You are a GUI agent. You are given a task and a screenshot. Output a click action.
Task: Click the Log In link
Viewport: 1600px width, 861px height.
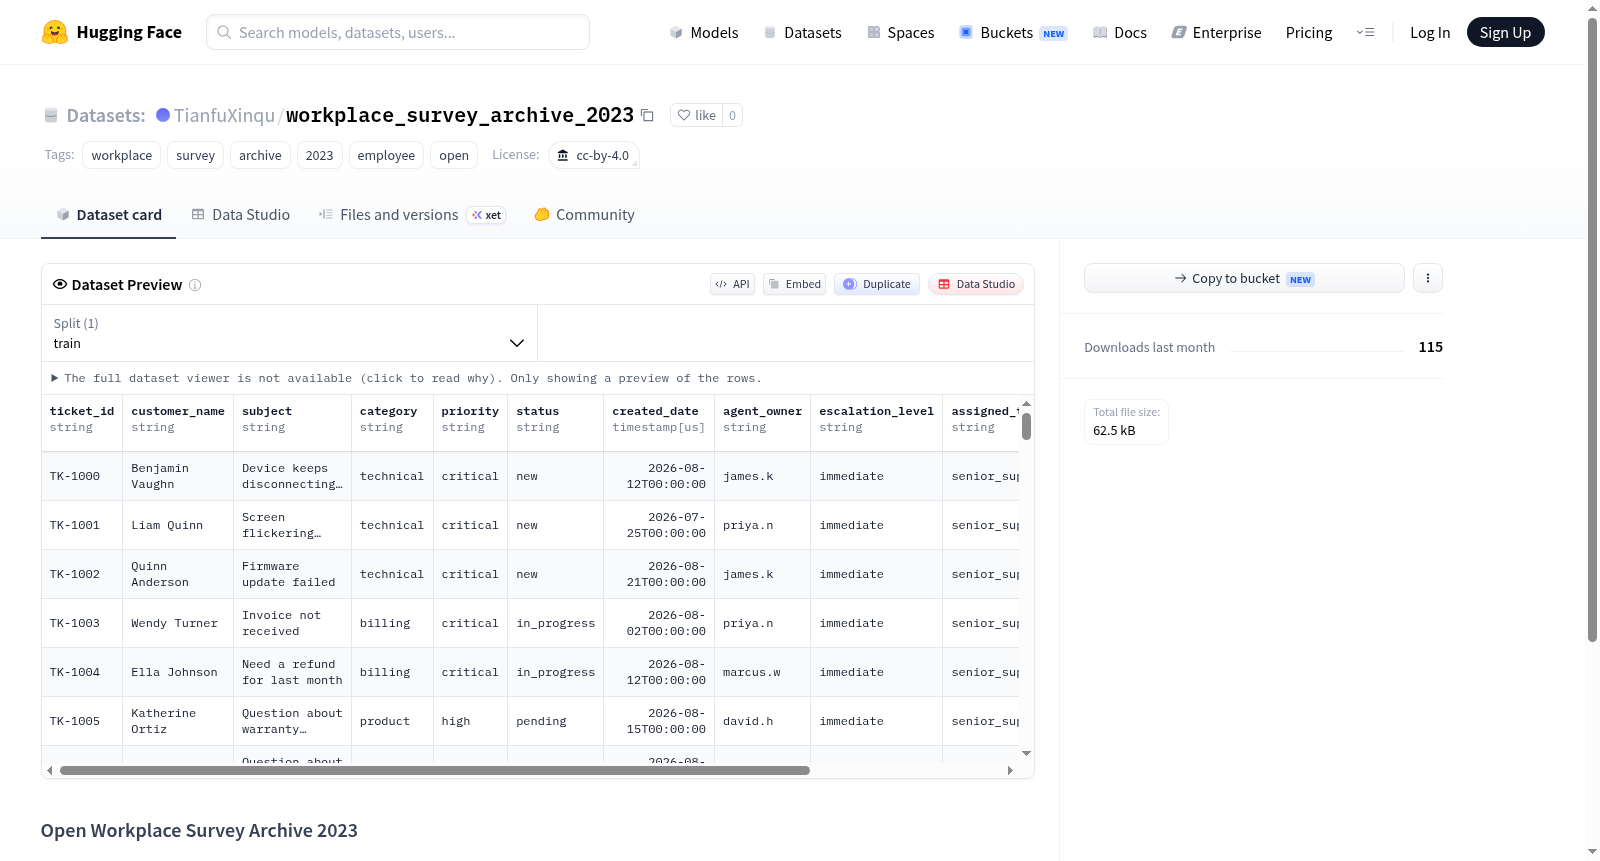coord(1430,32)
